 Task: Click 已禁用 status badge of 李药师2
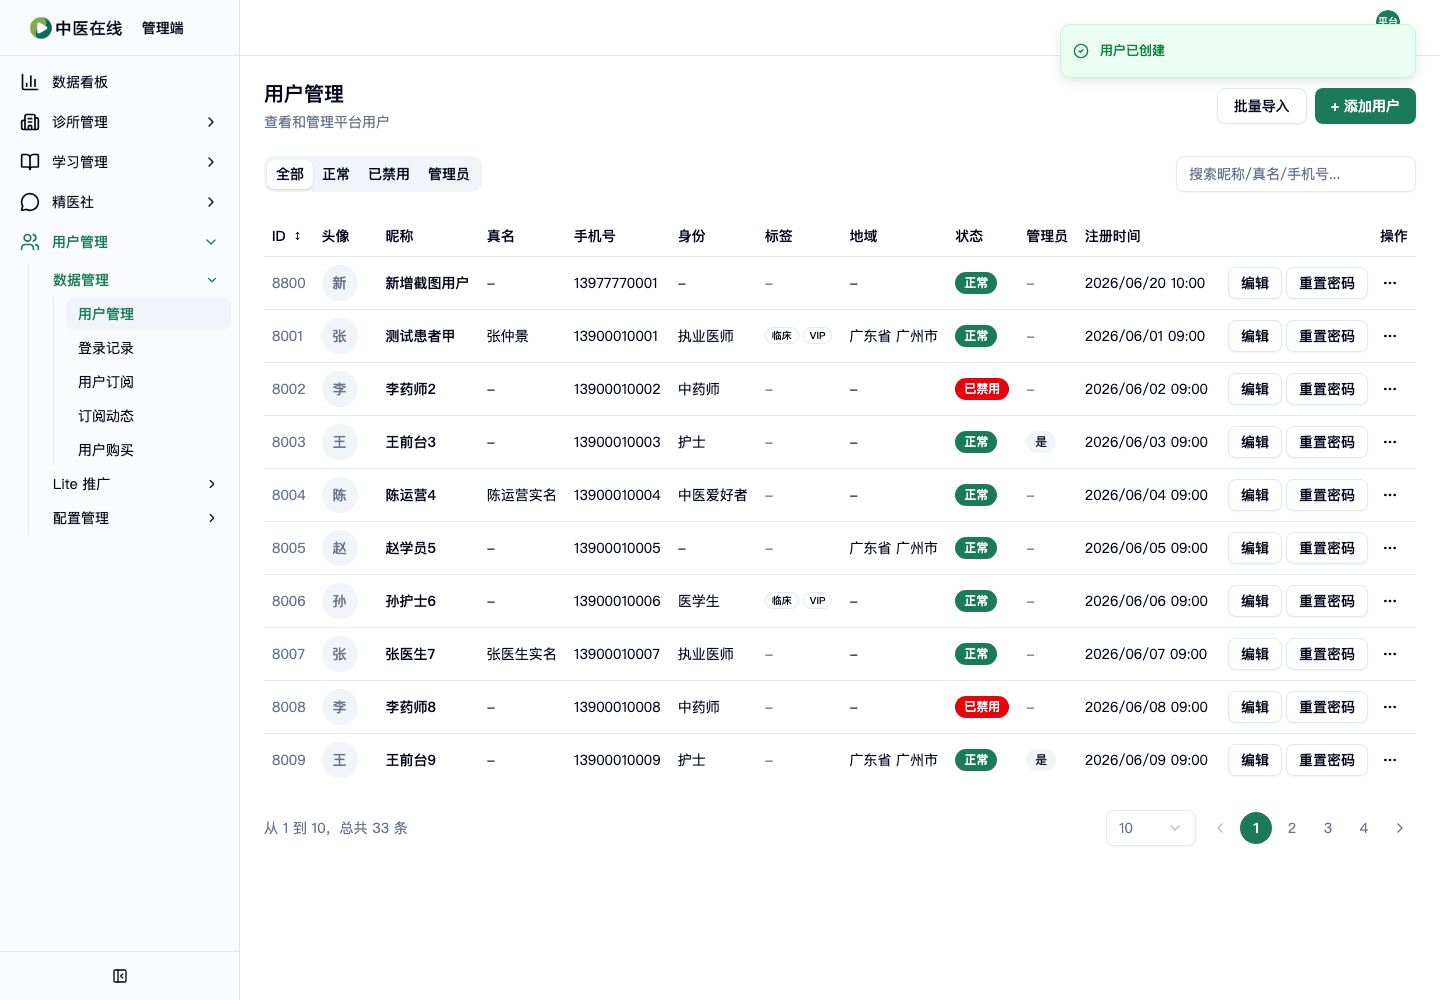(x=982, y=389)
